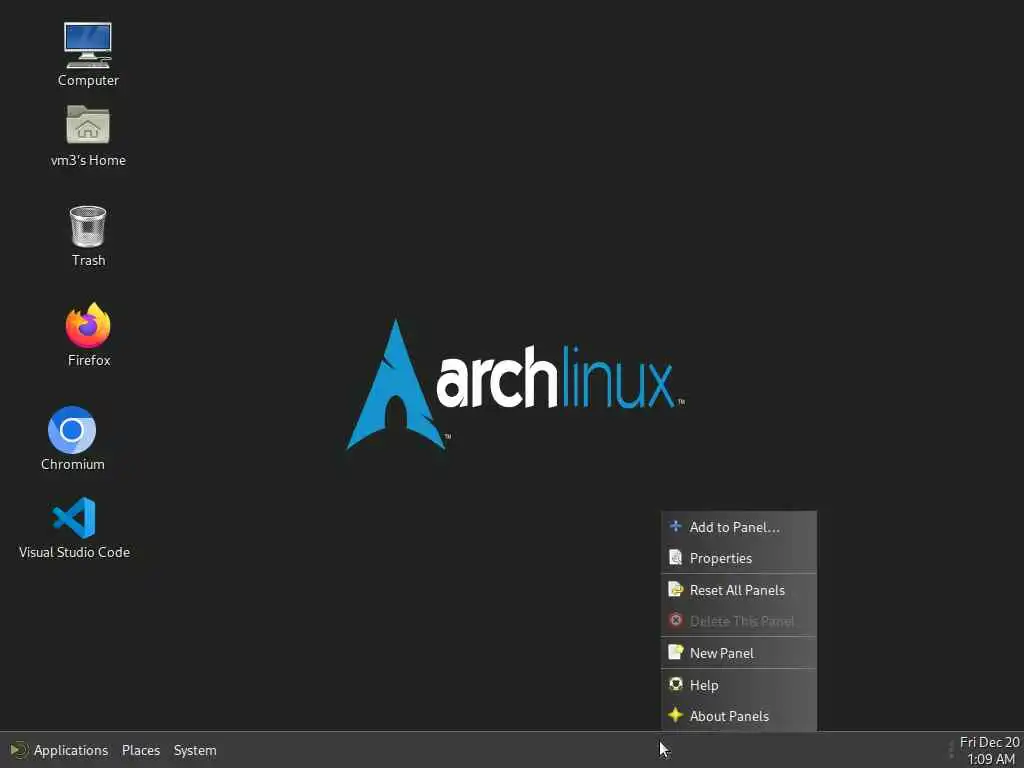Choose Properties from the panel context menu

point(739,558)
